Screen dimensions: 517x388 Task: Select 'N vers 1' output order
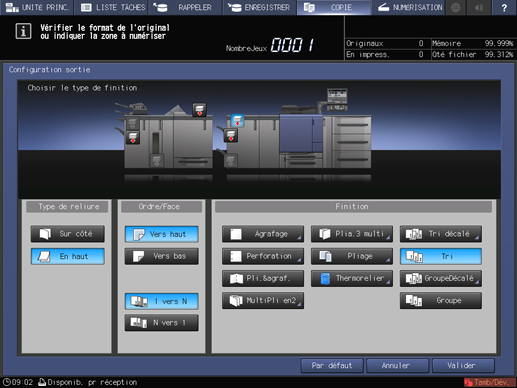(x=162, y=323)
